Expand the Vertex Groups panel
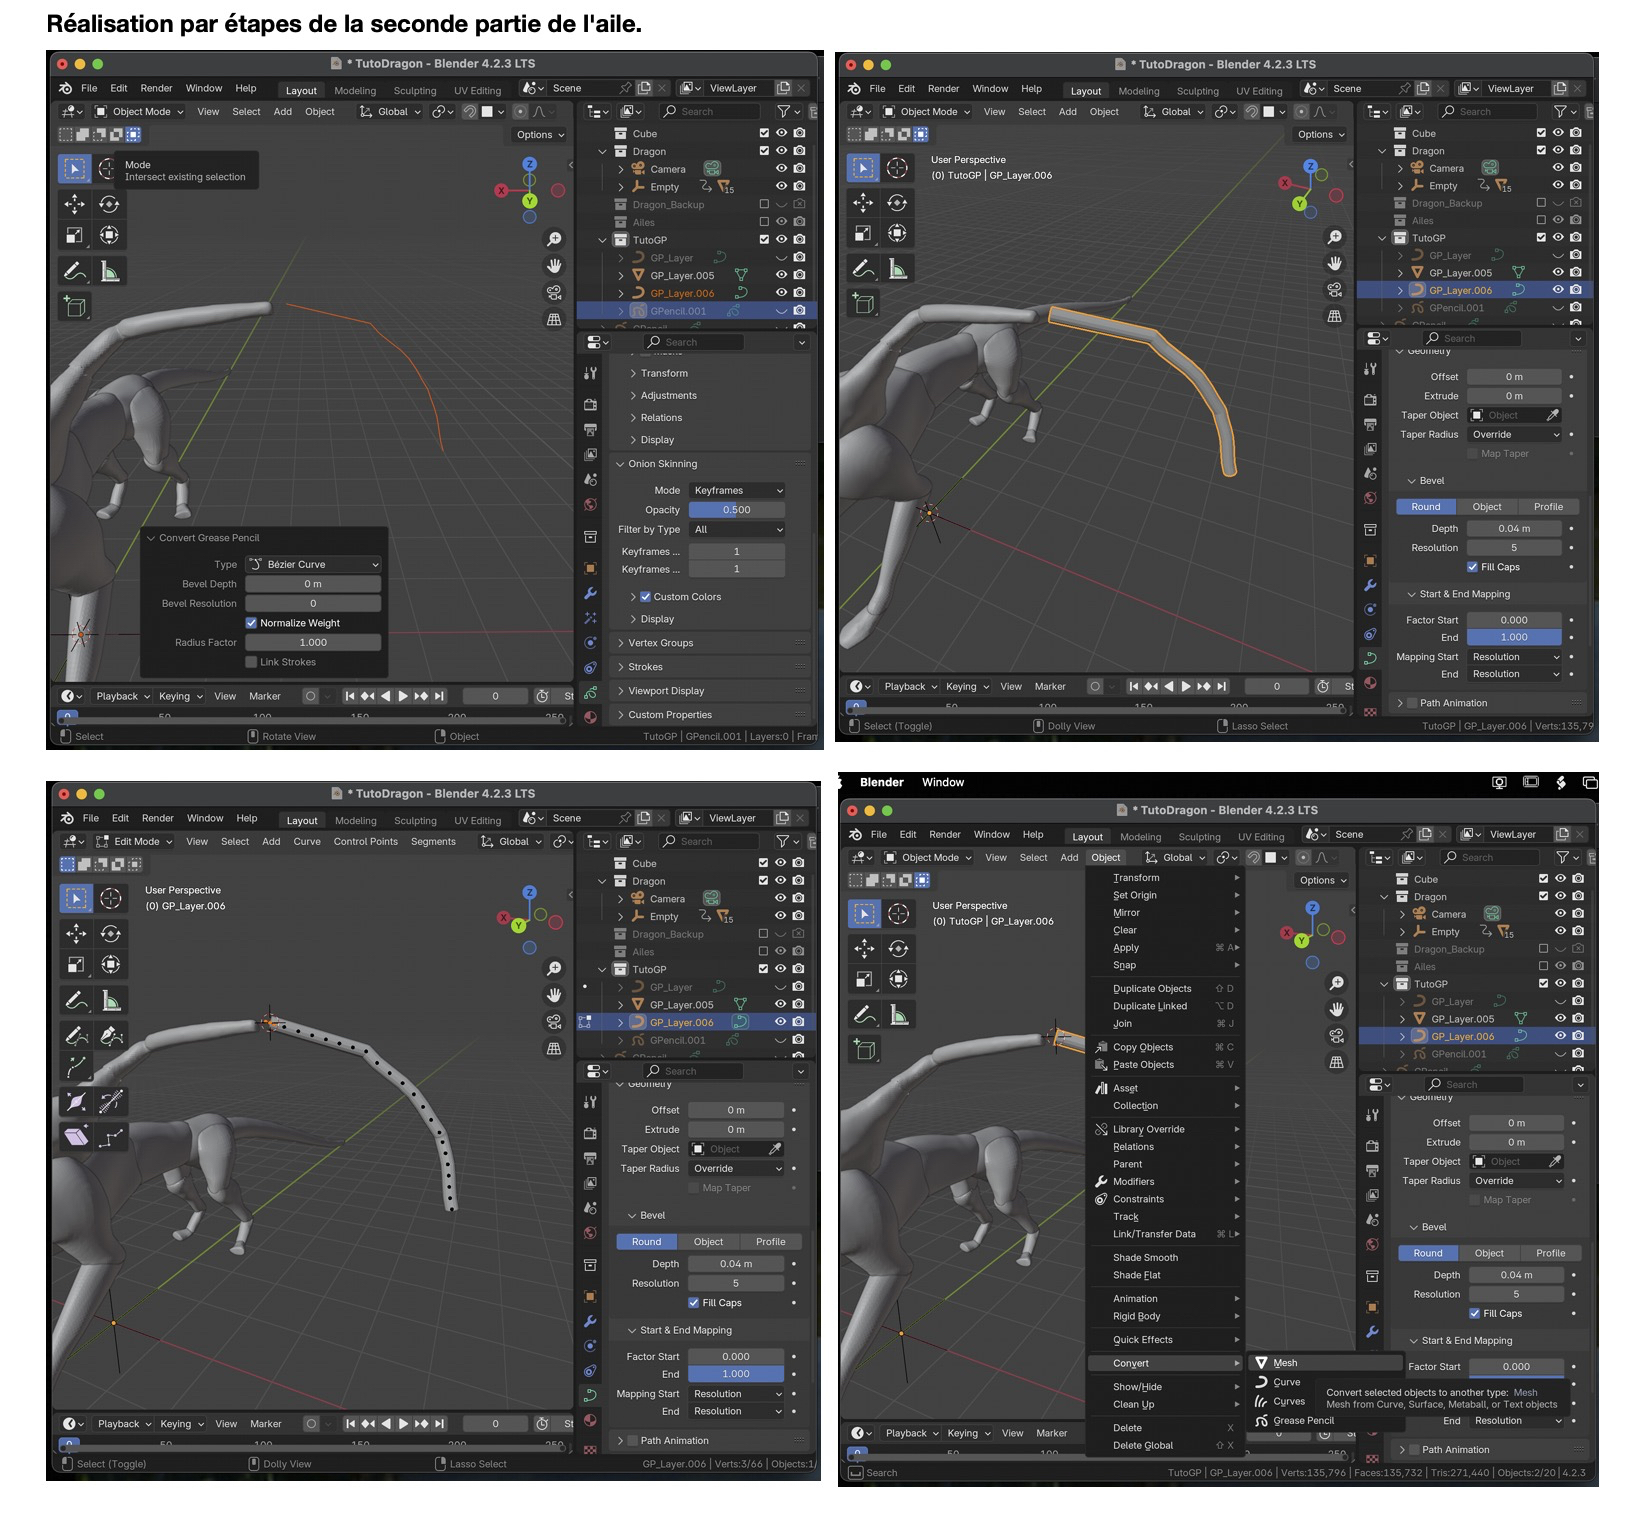Image resolution: width=1626 pixels, height=1514 pixels. pyautogui.click(x=660, y=643)
